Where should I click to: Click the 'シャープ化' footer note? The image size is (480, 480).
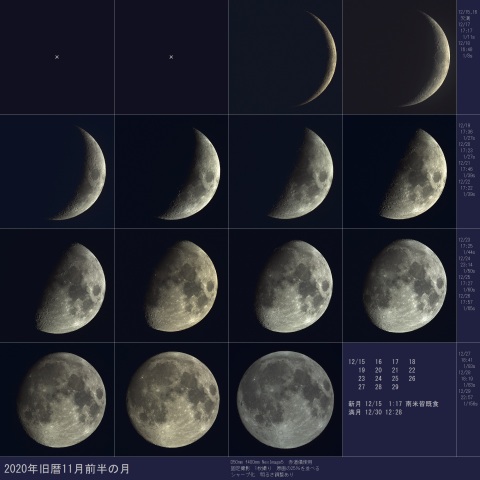click(243, 474)
